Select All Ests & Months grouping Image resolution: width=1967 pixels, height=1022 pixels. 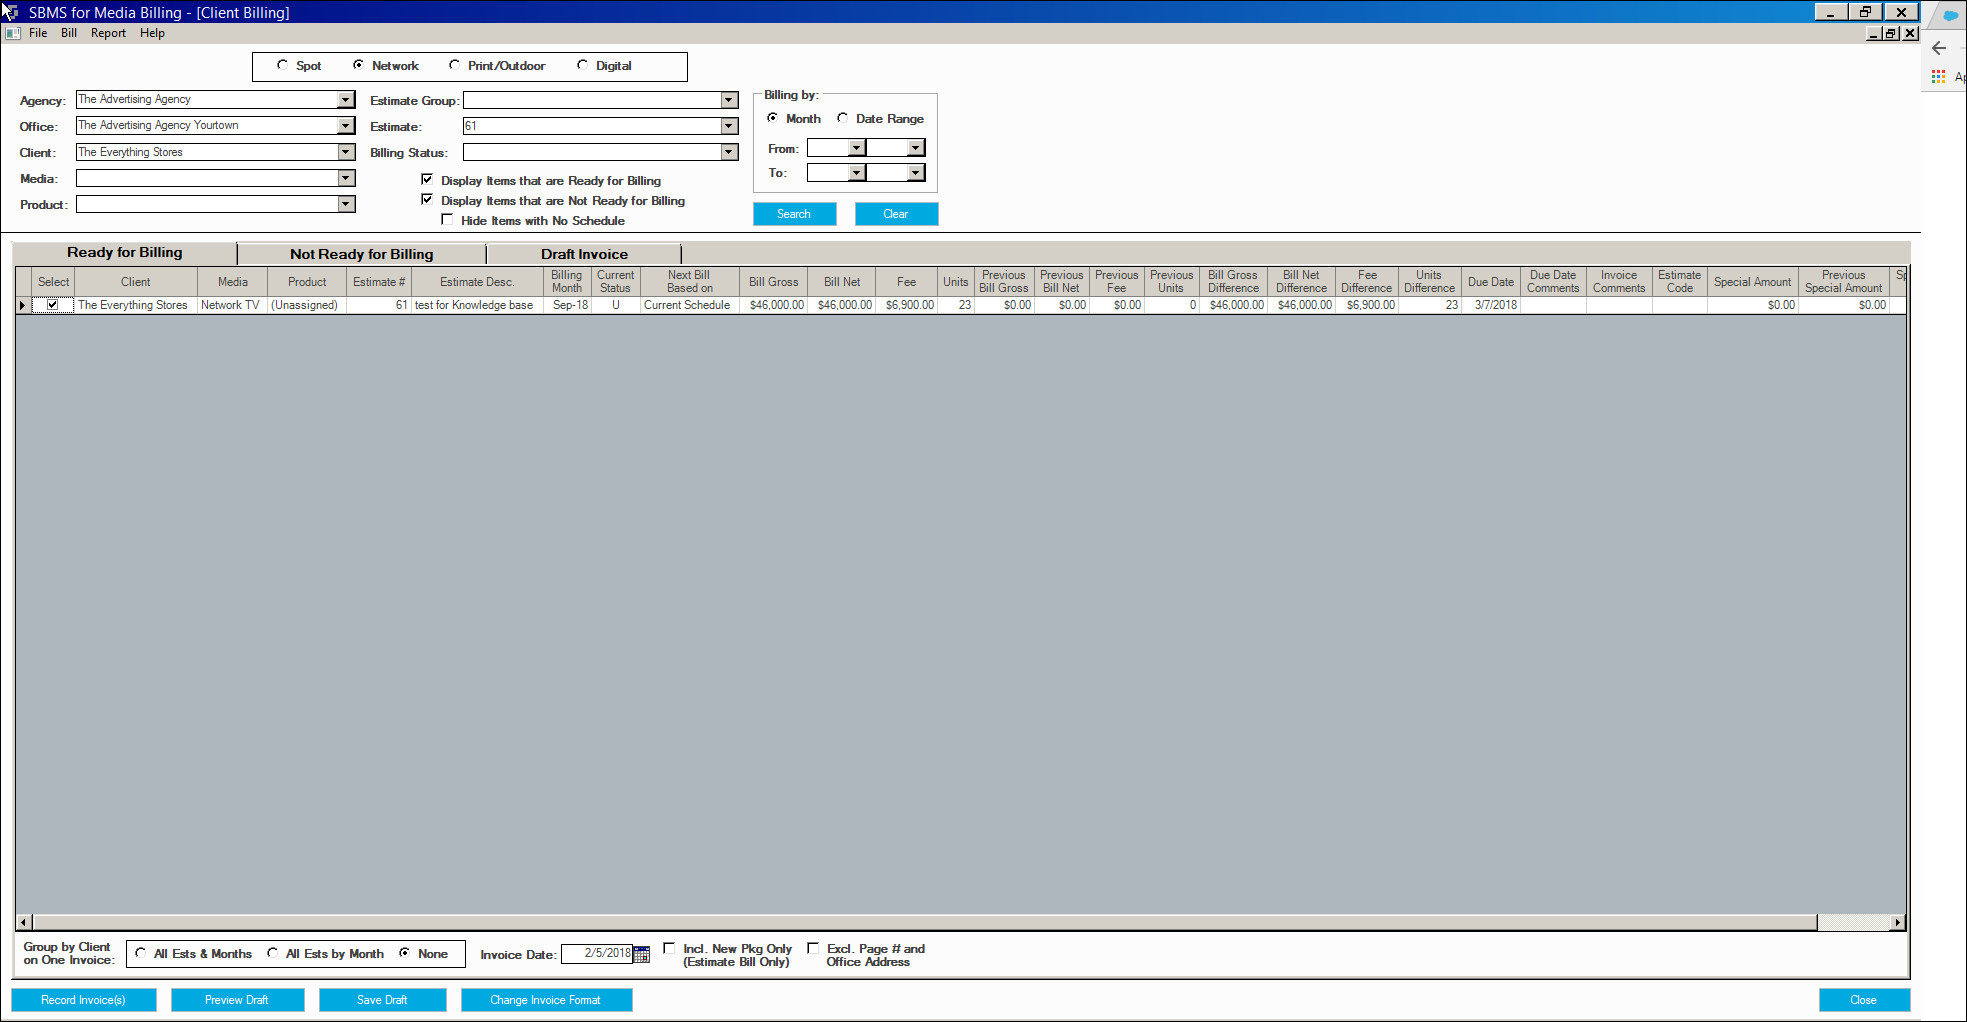click(x=141, y=953)
